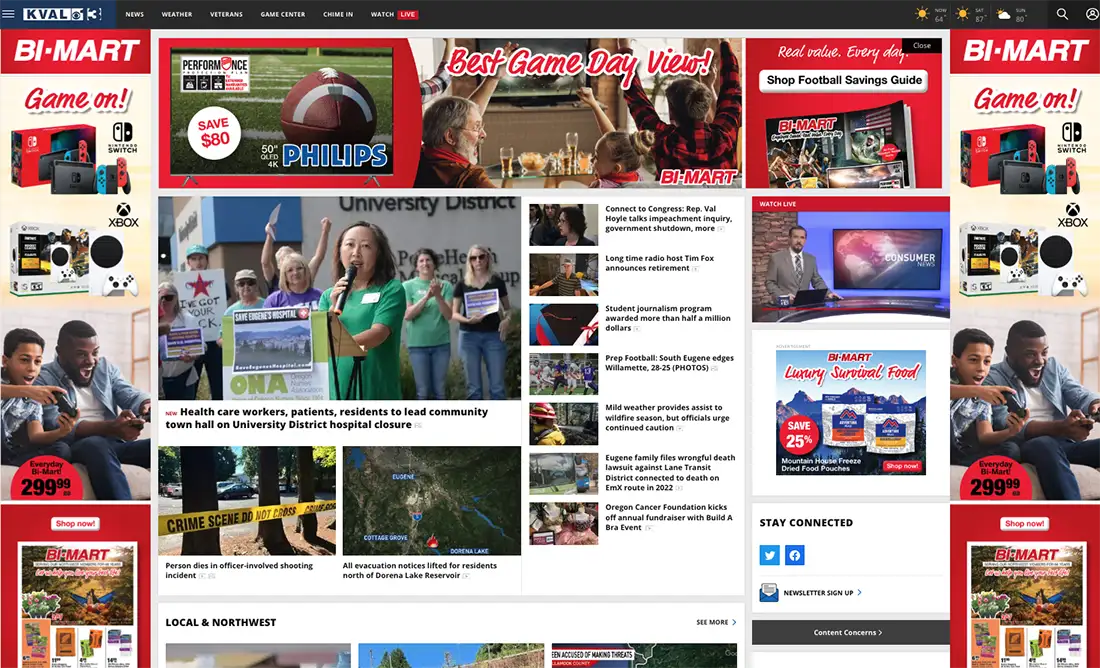The height and width of the screenshot is (668, 1100).
Task: Click the newsletter envelope icon
Action: pos(769,592)
